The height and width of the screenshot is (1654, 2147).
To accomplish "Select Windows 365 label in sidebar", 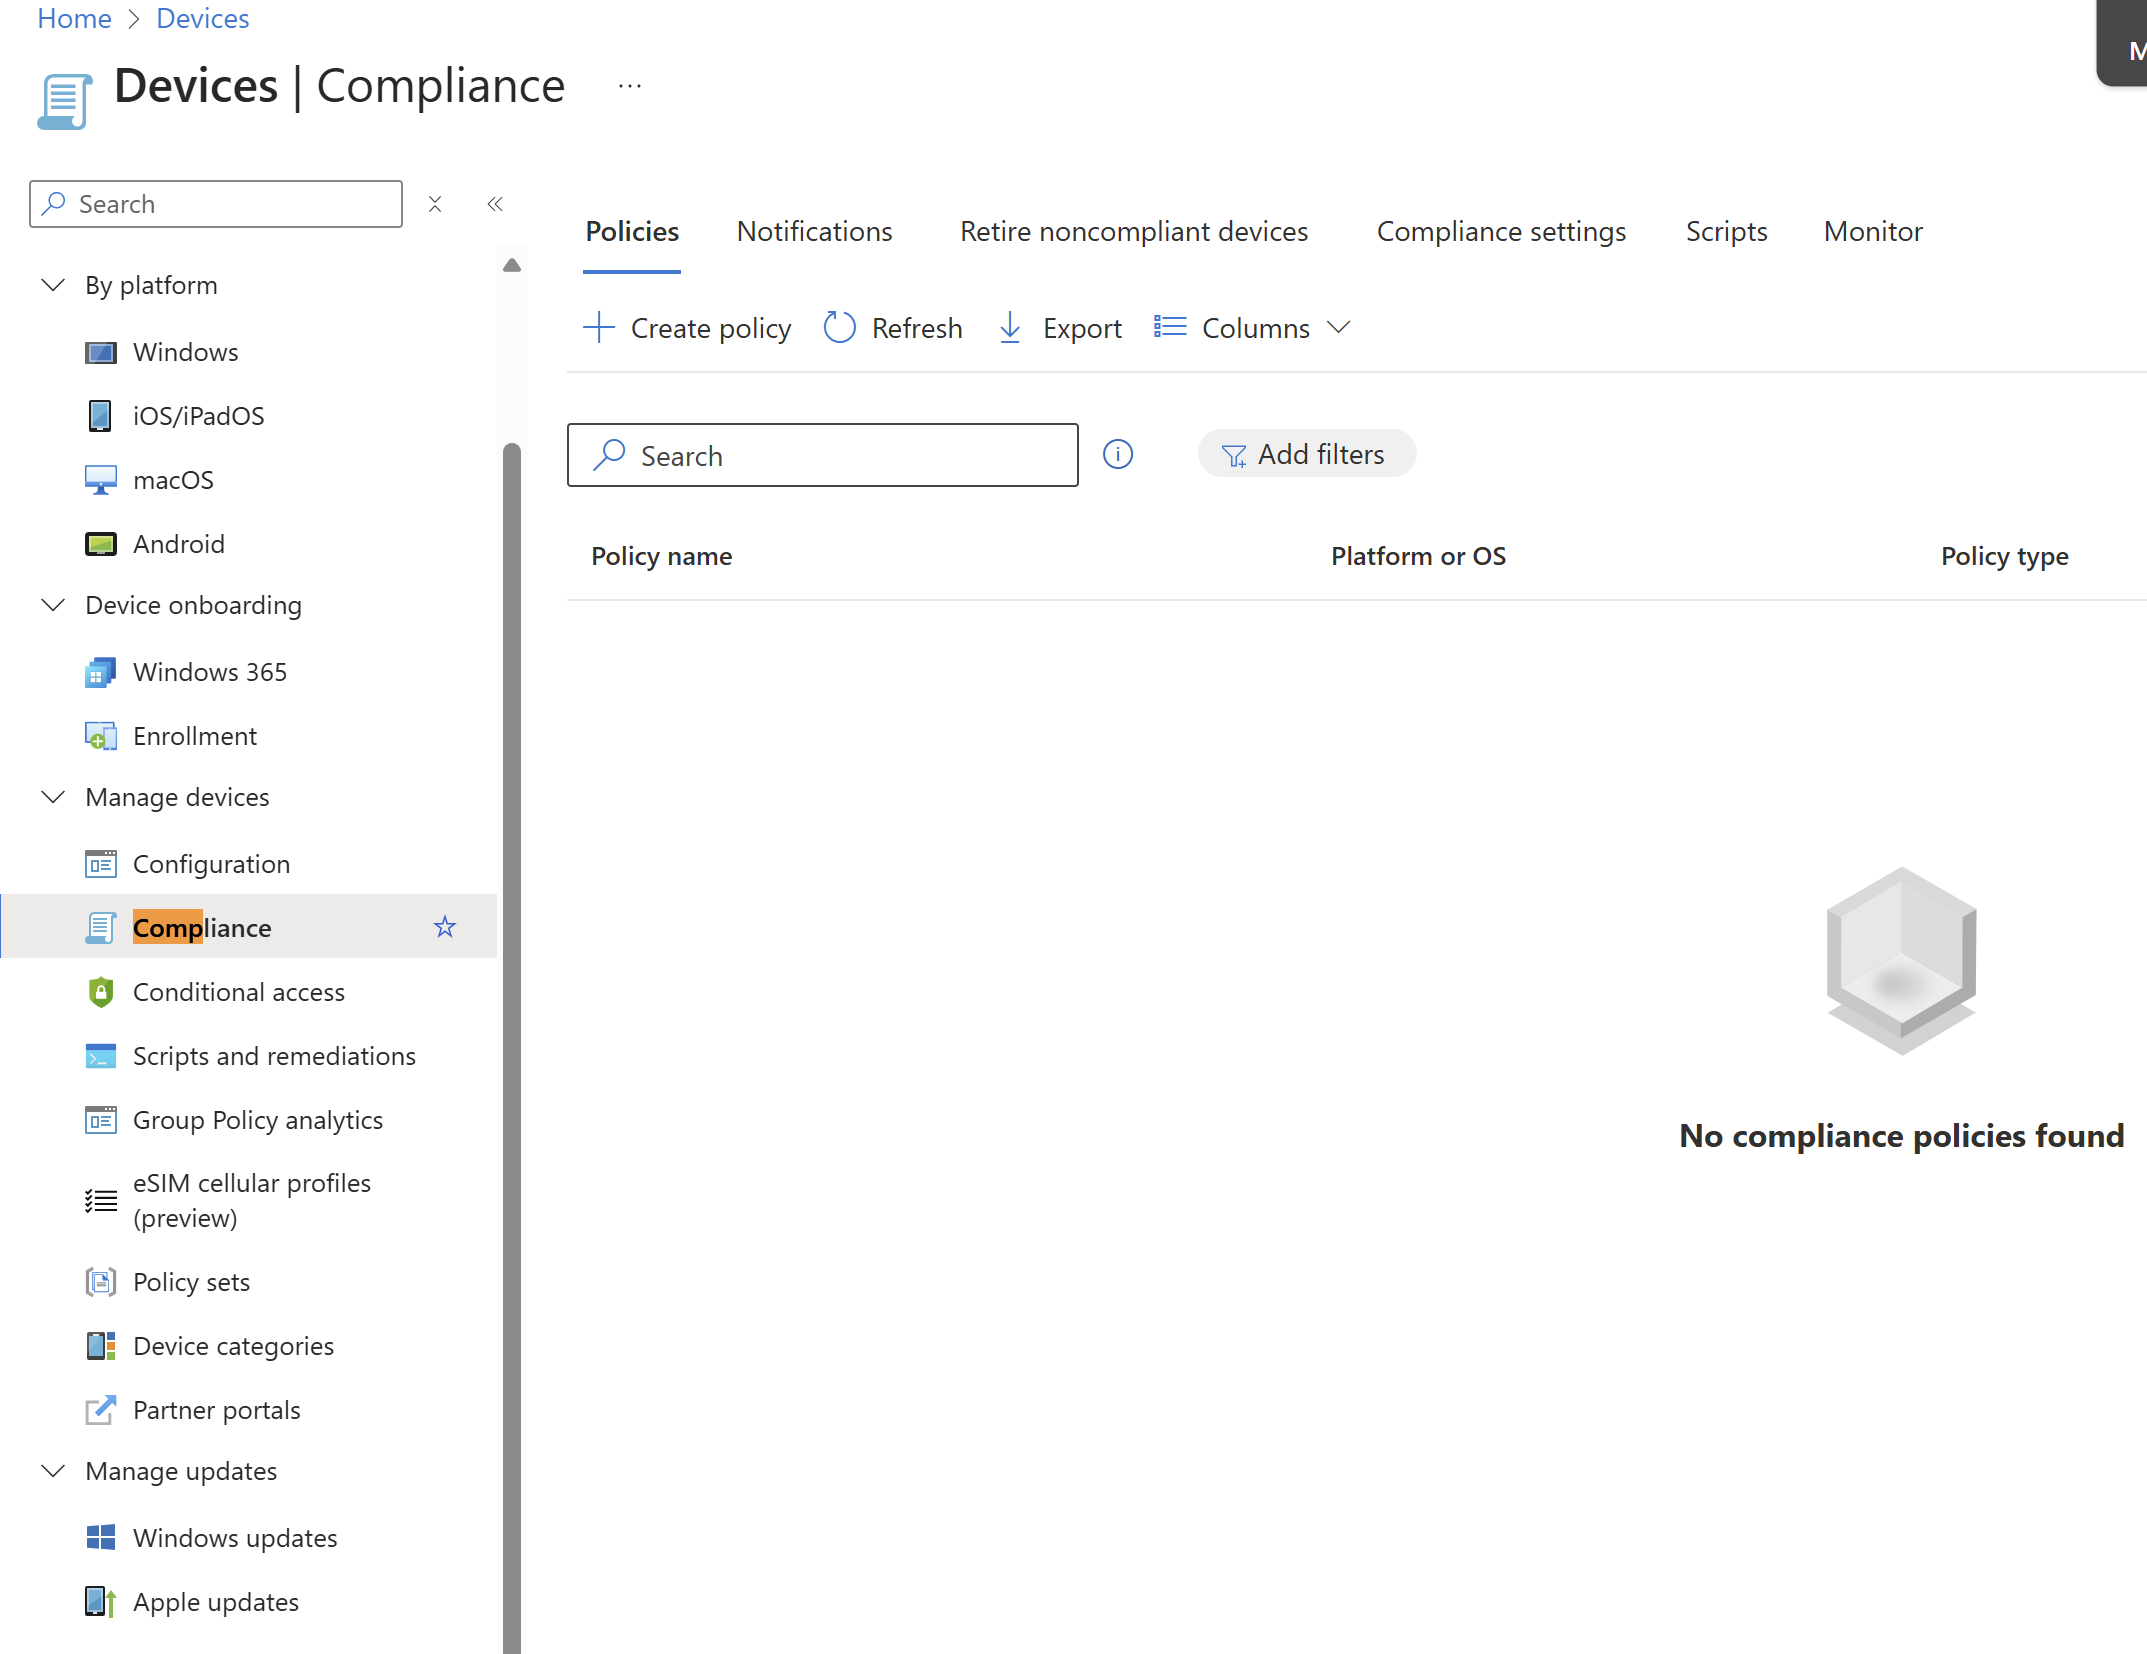I will click(x=210, y=672).
